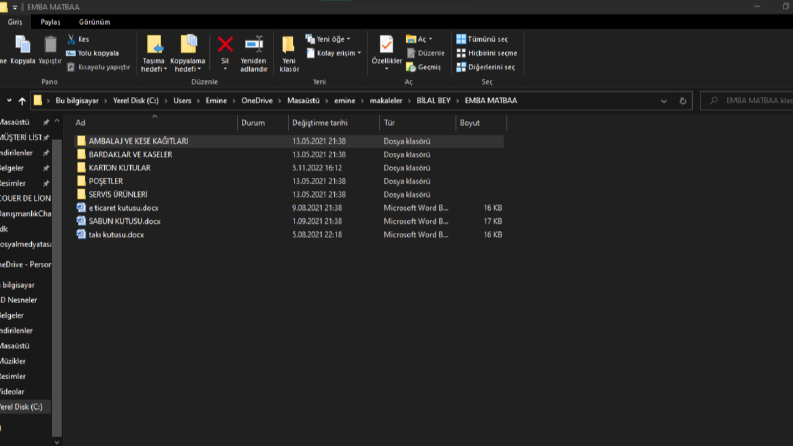This screenshot has width=793, height=446.
Task: Click Bu bilgisayar in address path
Action: click(77, 101)
